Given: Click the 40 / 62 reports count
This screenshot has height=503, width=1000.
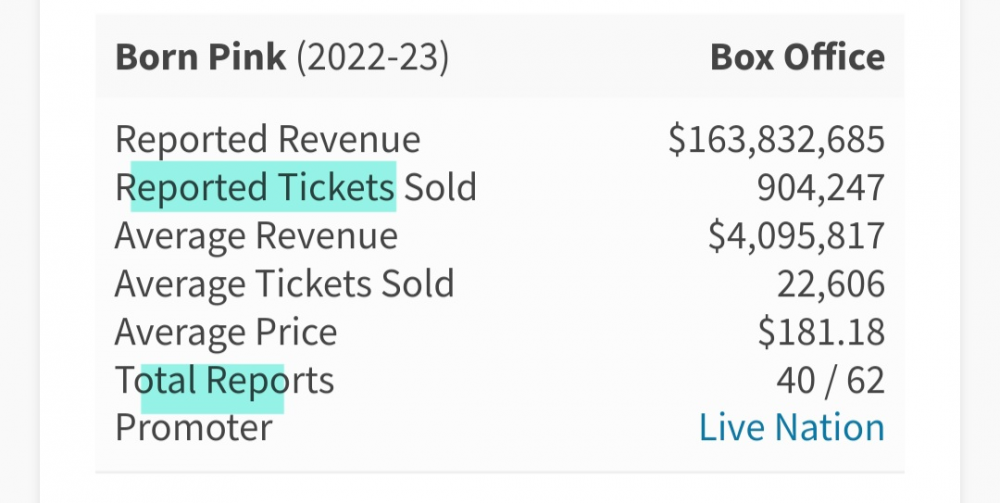Looking at the screenshot, I should tap(830, 381).
